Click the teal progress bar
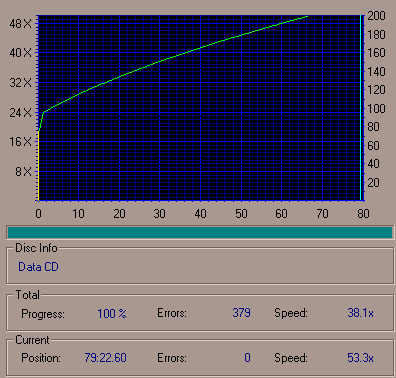Screen dimensions: 396x378 [200, 232]
